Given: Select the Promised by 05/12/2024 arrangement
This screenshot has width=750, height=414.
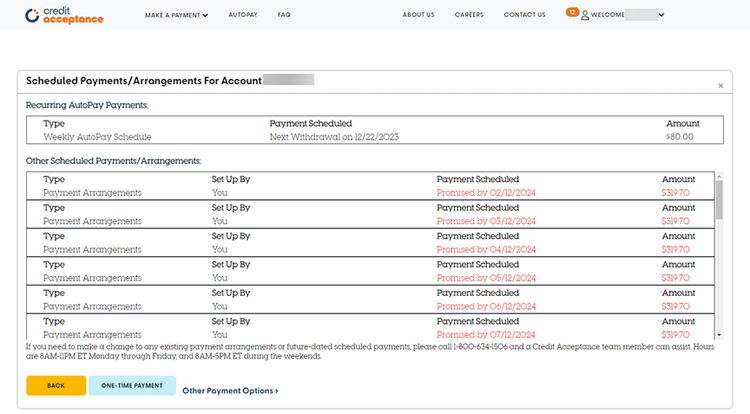Looking at the screenshot, I should coord(486,278).
